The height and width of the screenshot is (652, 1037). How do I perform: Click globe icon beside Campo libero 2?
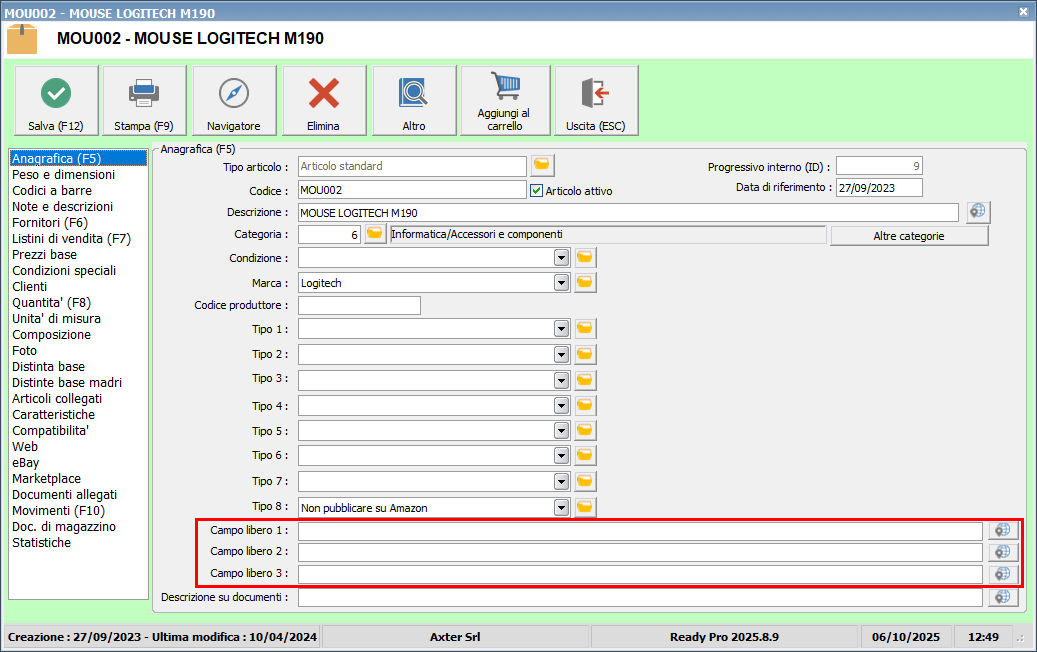click(x=1003, y=552)
